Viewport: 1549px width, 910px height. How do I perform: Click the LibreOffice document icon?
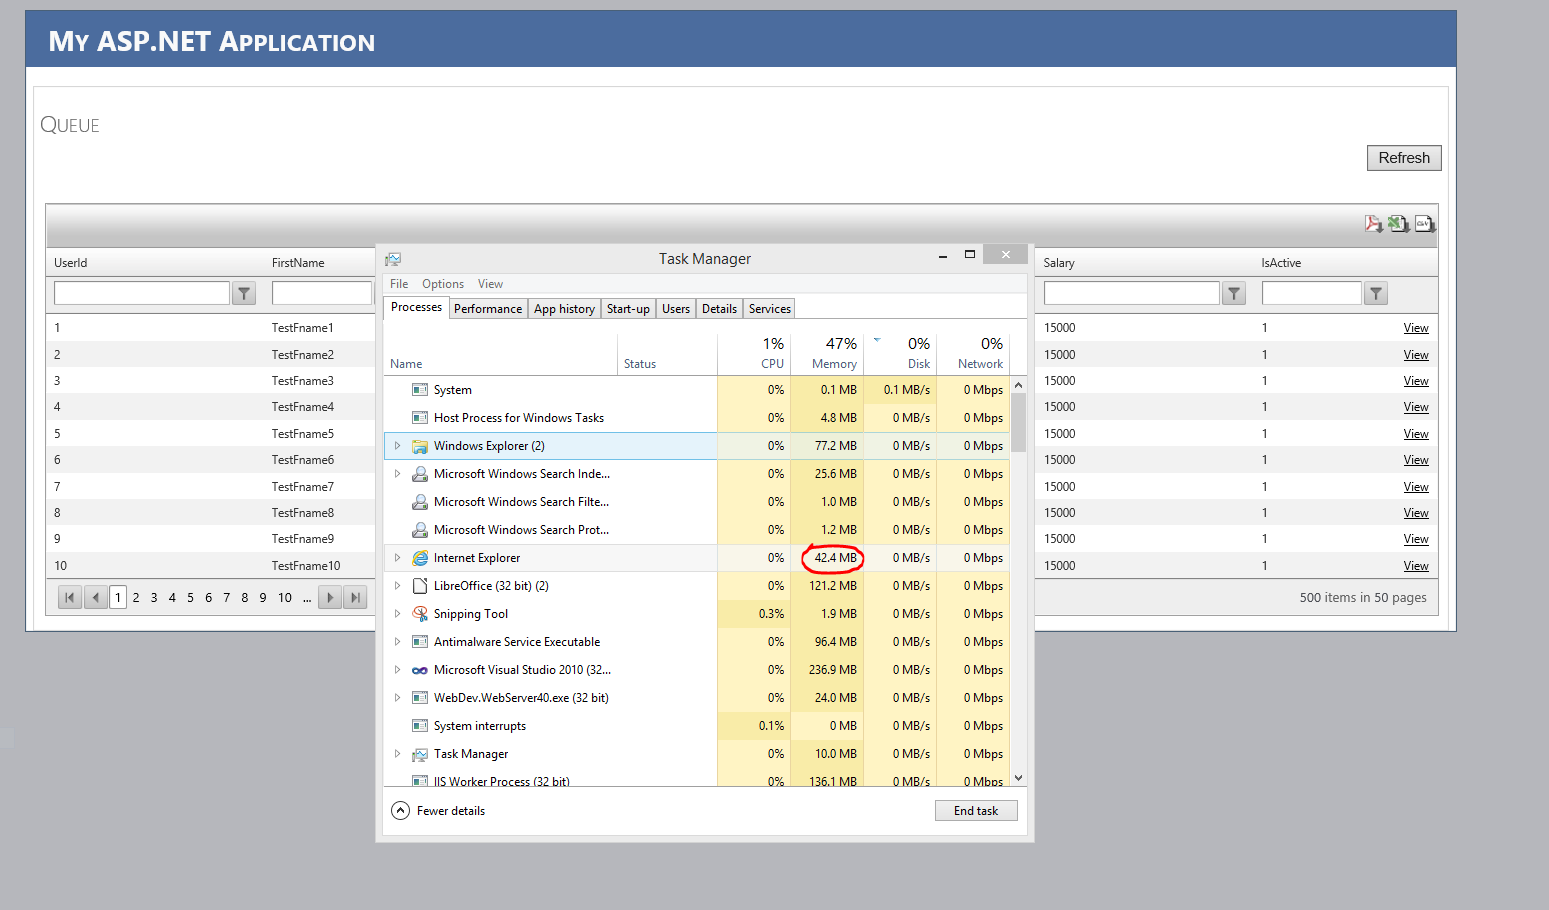(420, 586)
